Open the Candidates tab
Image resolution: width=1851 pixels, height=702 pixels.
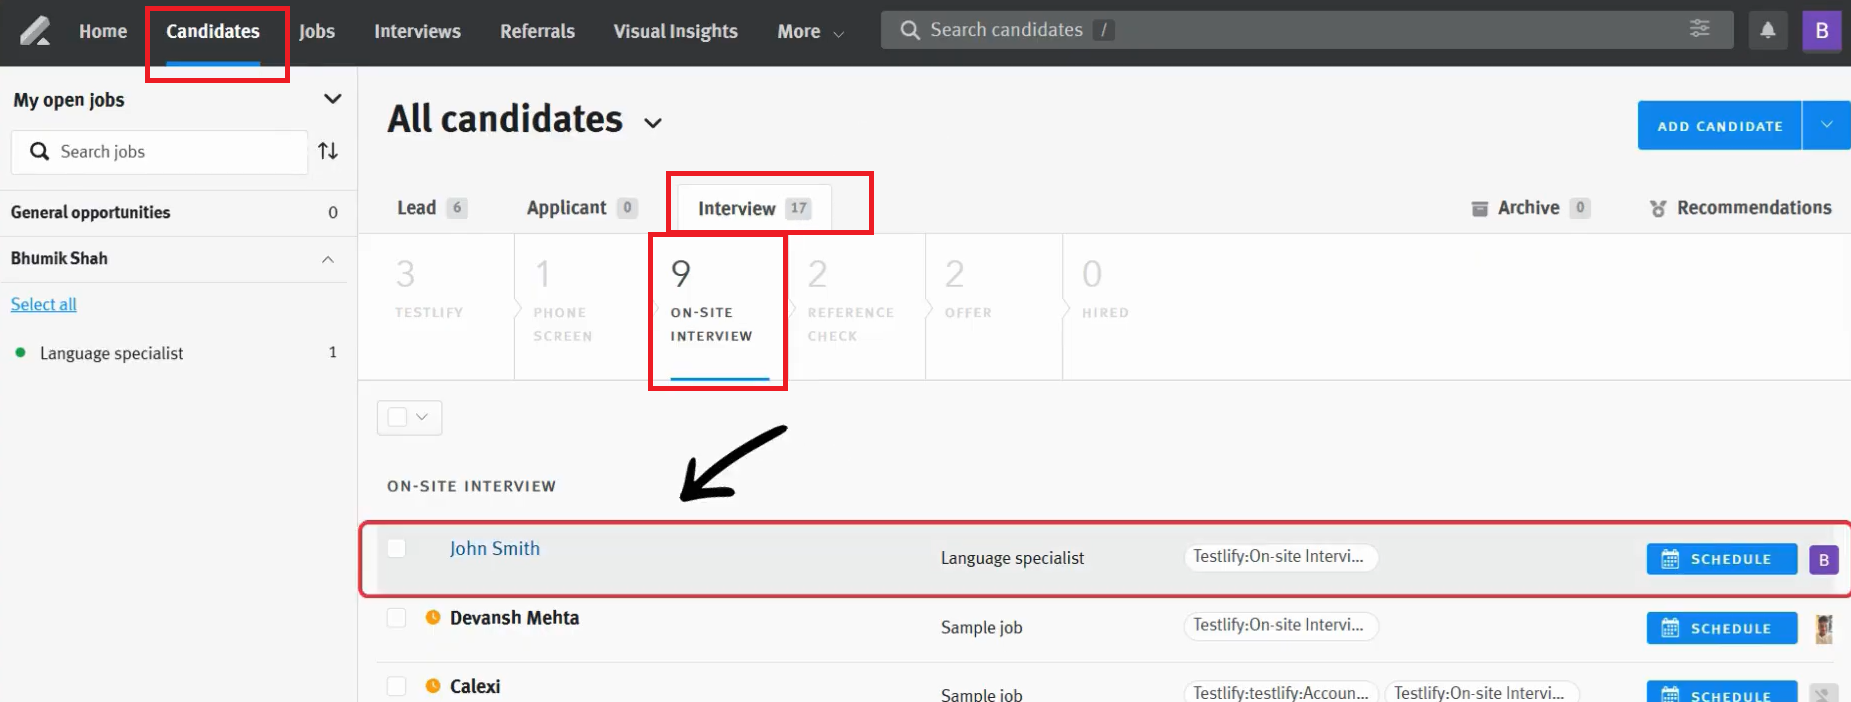[213, 32]
